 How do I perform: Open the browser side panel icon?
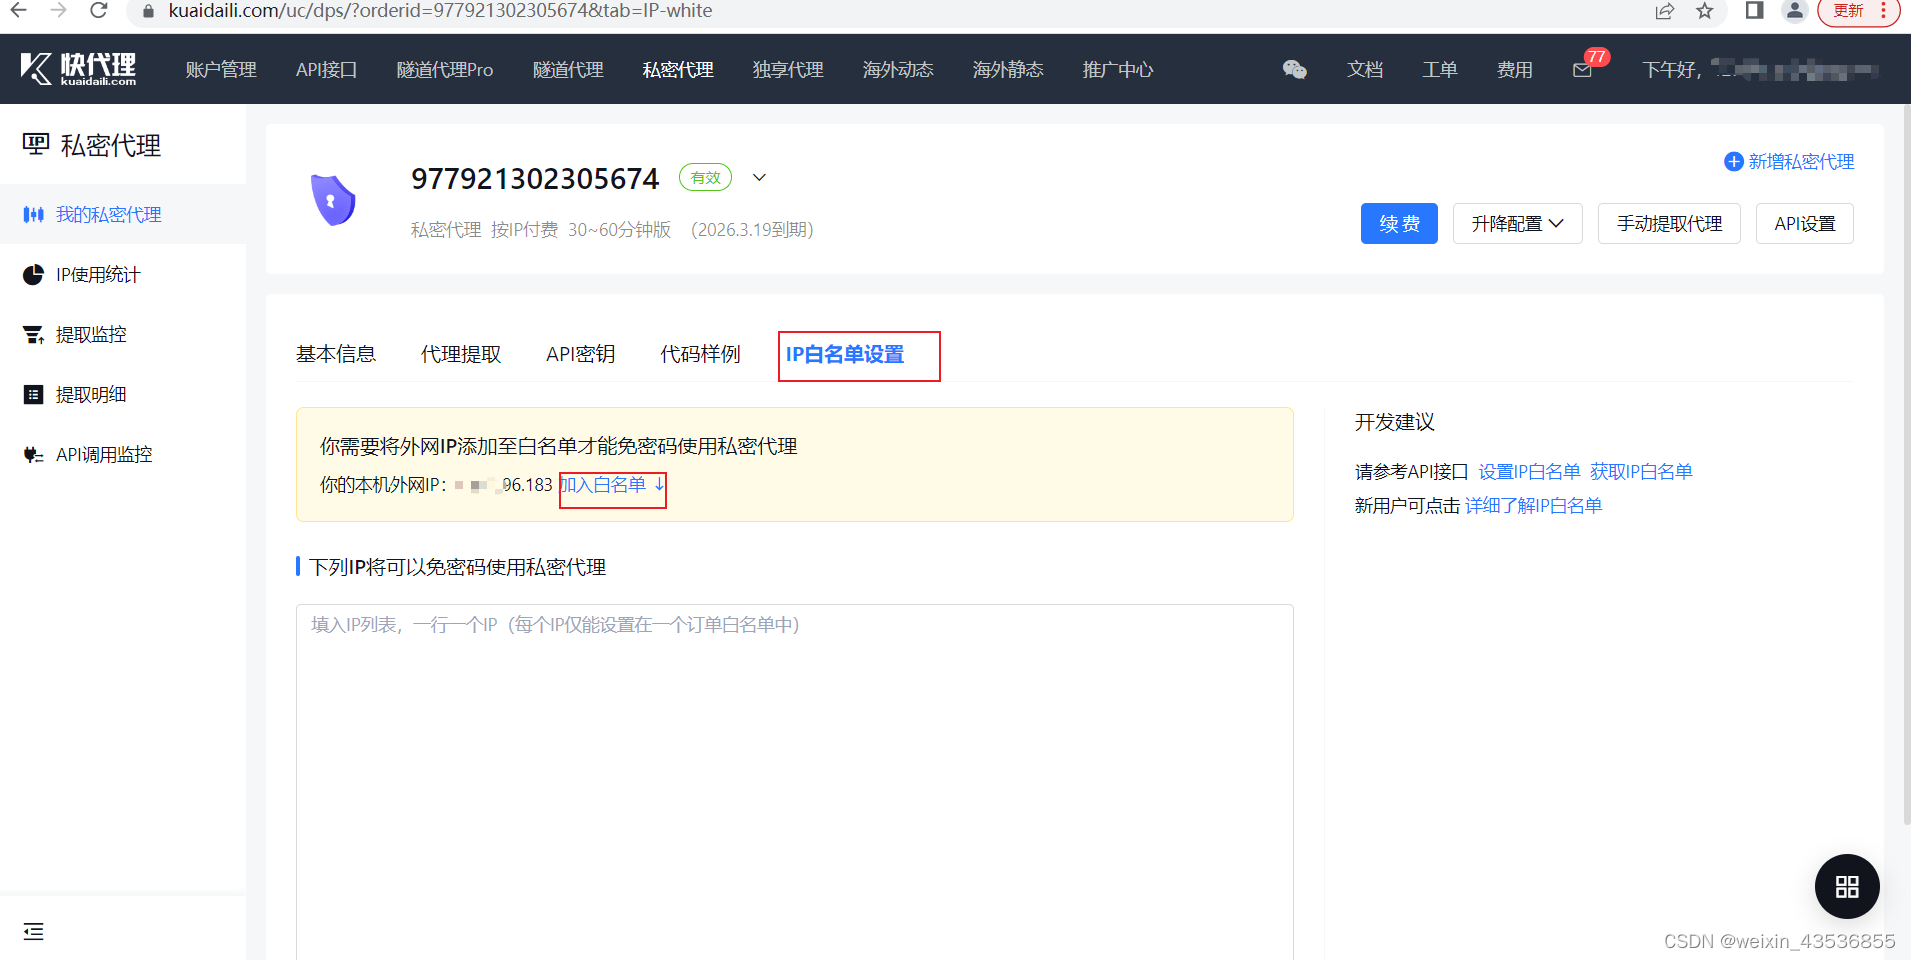click(x=1754, y=11)
